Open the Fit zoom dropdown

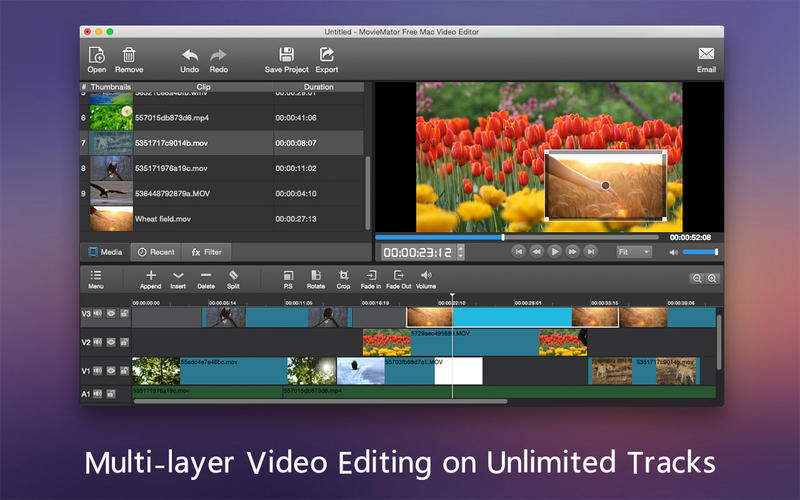tap(634, 252)
